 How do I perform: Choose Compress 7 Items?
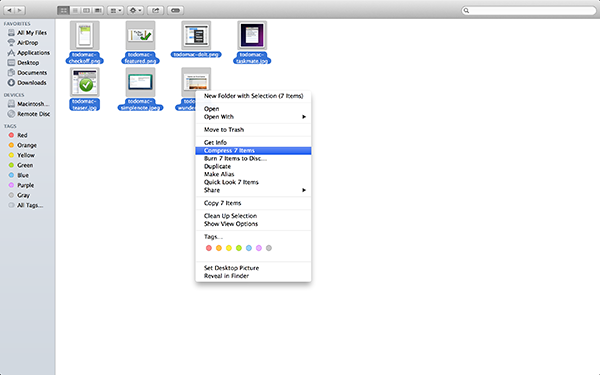(x=253, y=151)
